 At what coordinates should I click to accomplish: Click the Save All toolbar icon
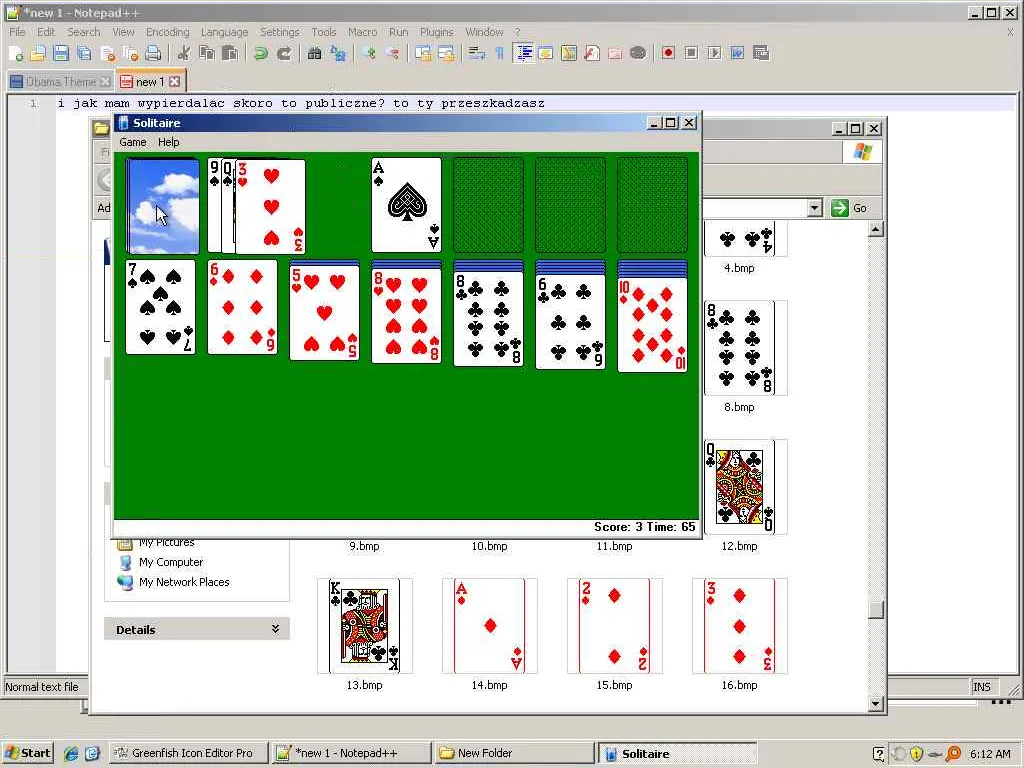tap(84, 54)
